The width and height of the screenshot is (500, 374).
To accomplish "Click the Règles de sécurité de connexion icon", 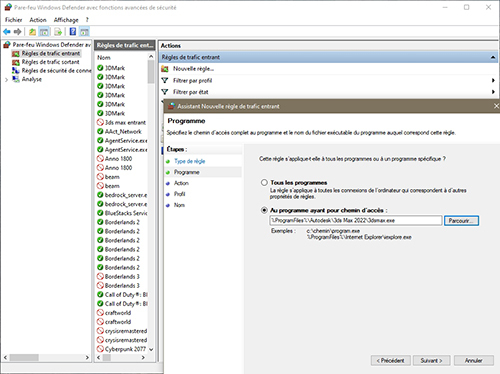I will (x=16, y=71).
